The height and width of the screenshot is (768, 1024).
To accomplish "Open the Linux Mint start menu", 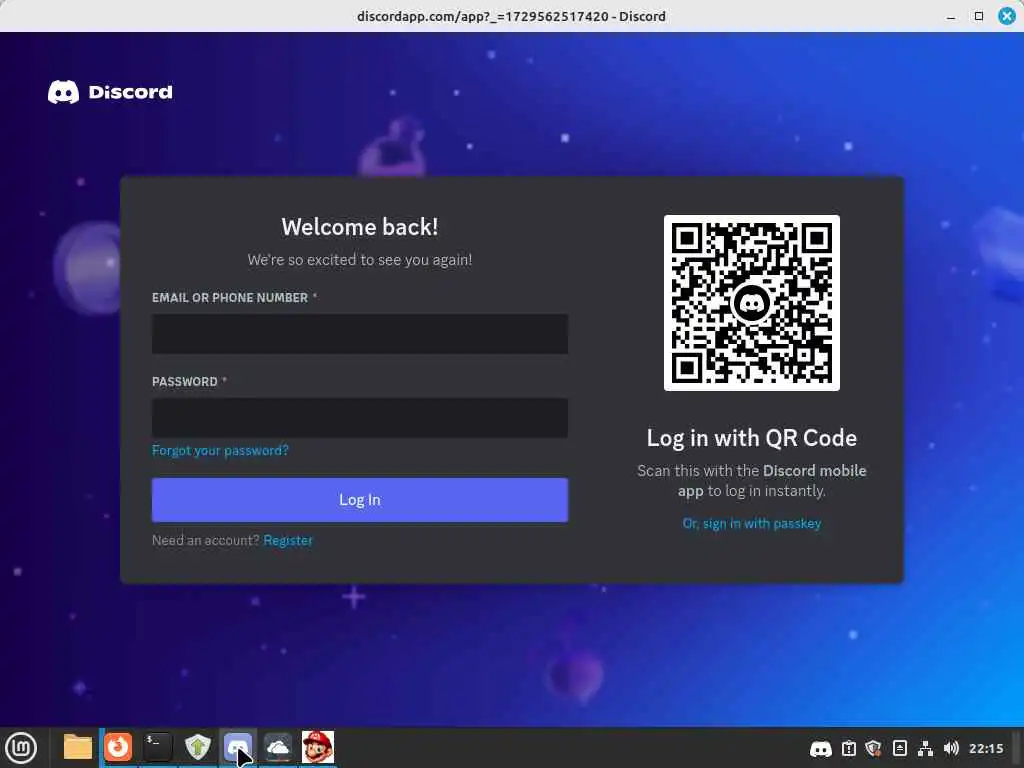I will [21, 748].
